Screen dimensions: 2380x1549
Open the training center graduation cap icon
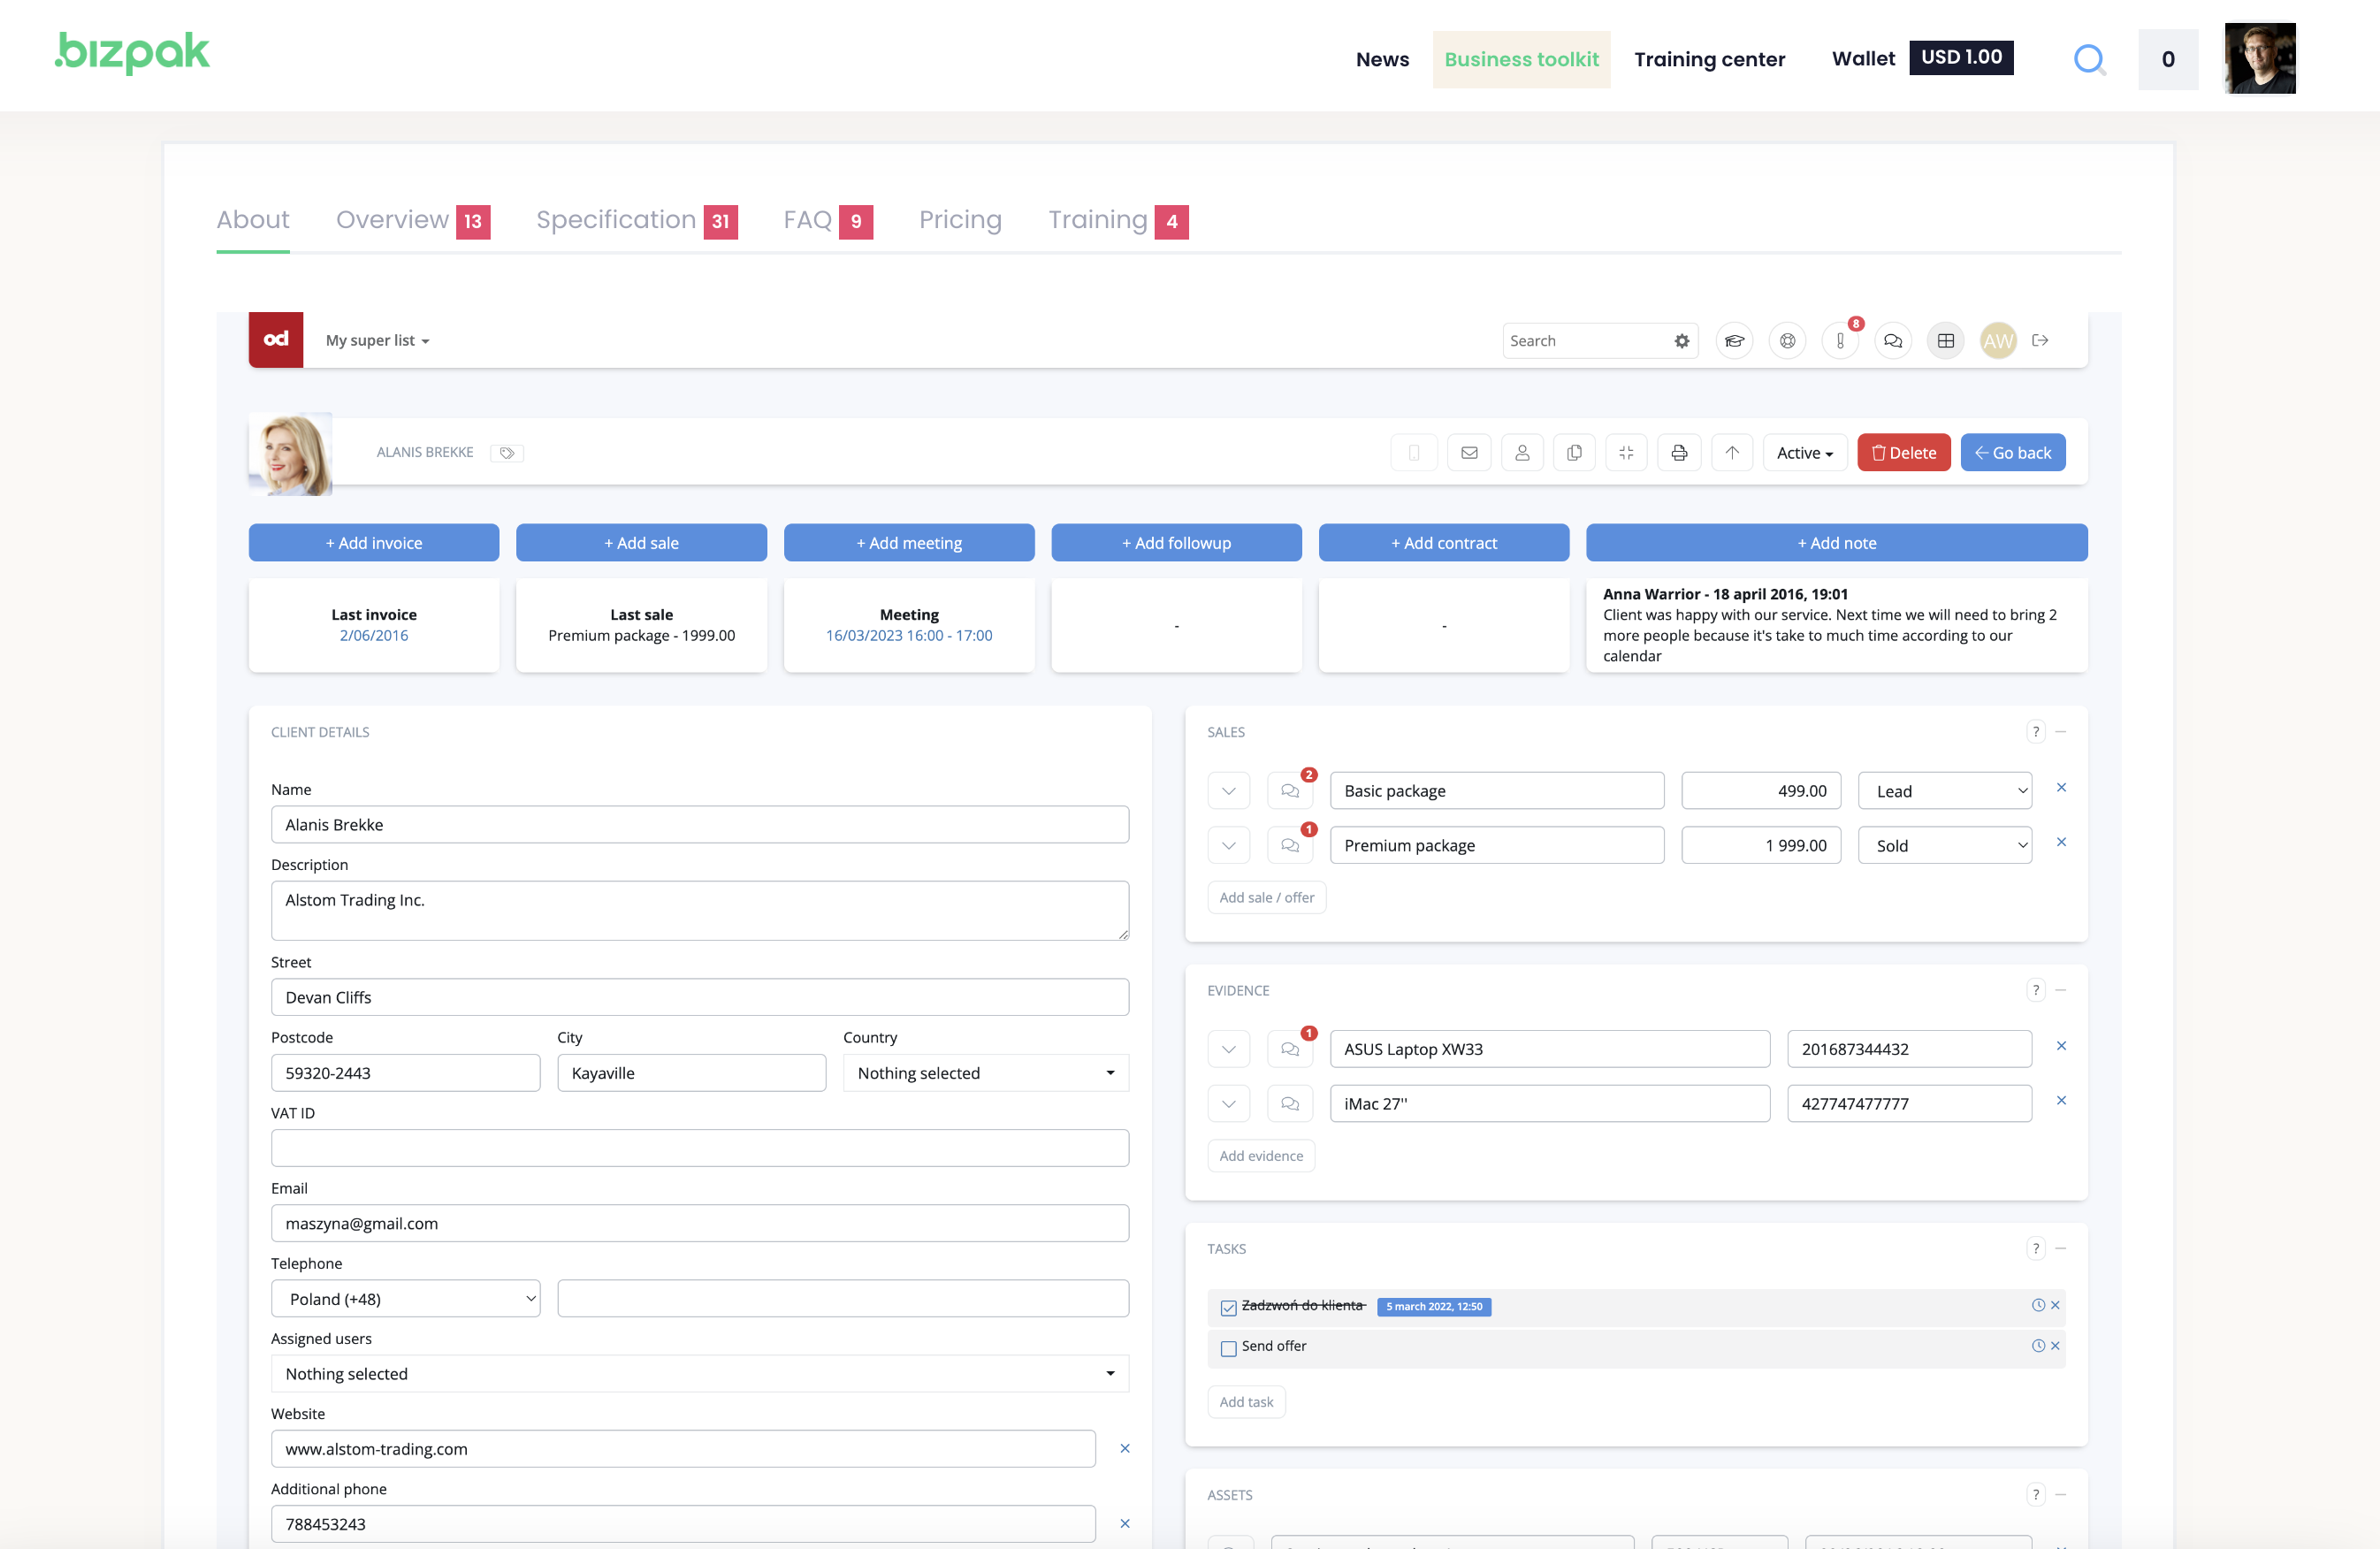[1735, 340]
